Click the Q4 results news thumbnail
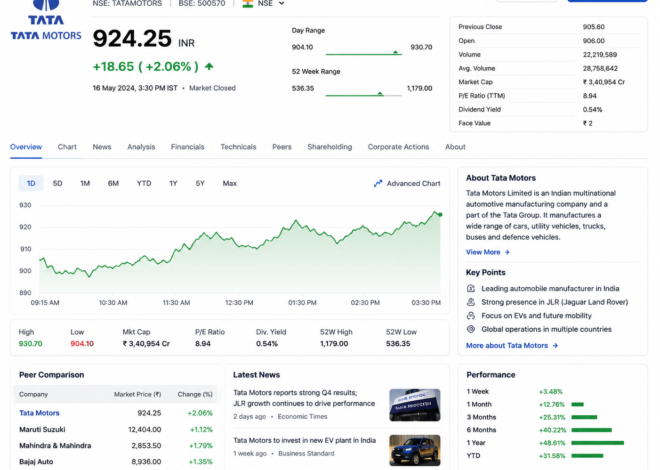This screenshot has width=660, height=470. [415, 405]
